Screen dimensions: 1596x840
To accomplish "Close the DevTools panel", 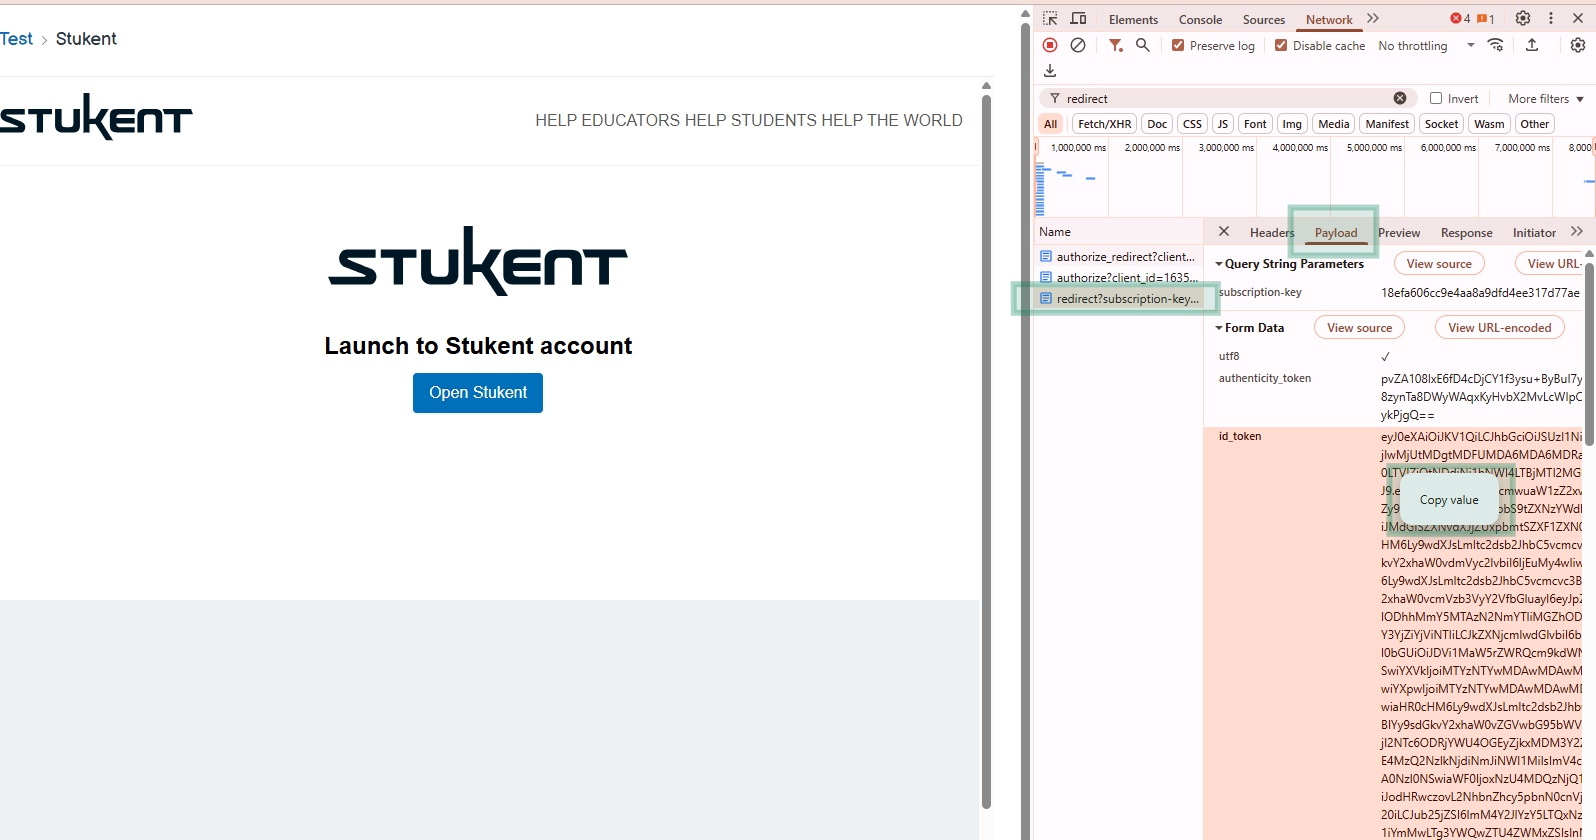I will [1578, 19].
